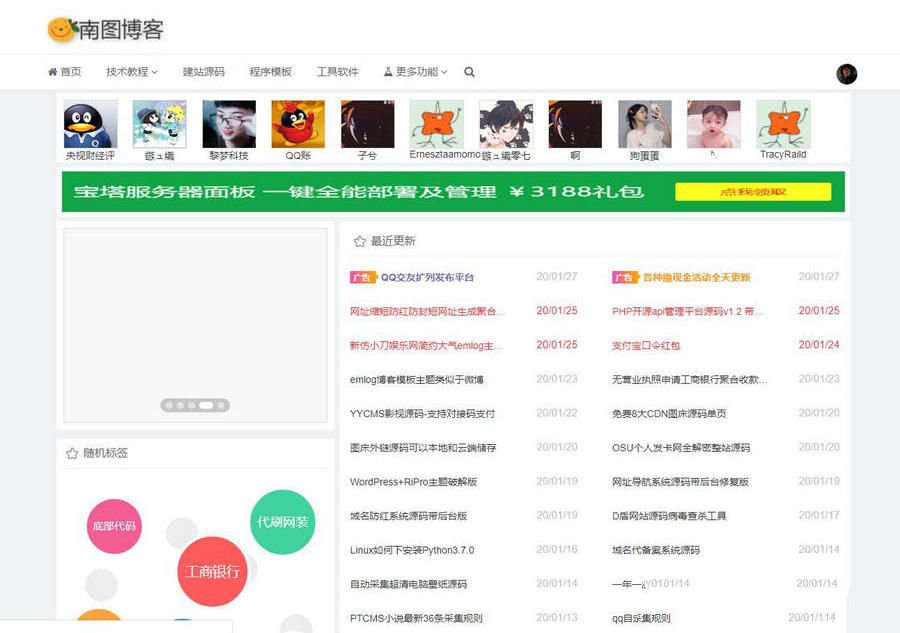This screenshot has height=633, width=900.
Task: Open 域名防红系统源码带后台版 article
Action: coord(408,515)
